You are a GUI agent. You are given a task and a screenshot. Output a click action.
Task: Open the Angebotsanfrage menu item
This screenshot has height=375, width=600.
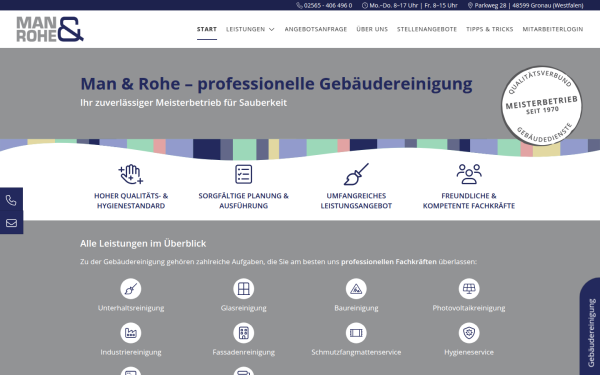coord(316,29)
